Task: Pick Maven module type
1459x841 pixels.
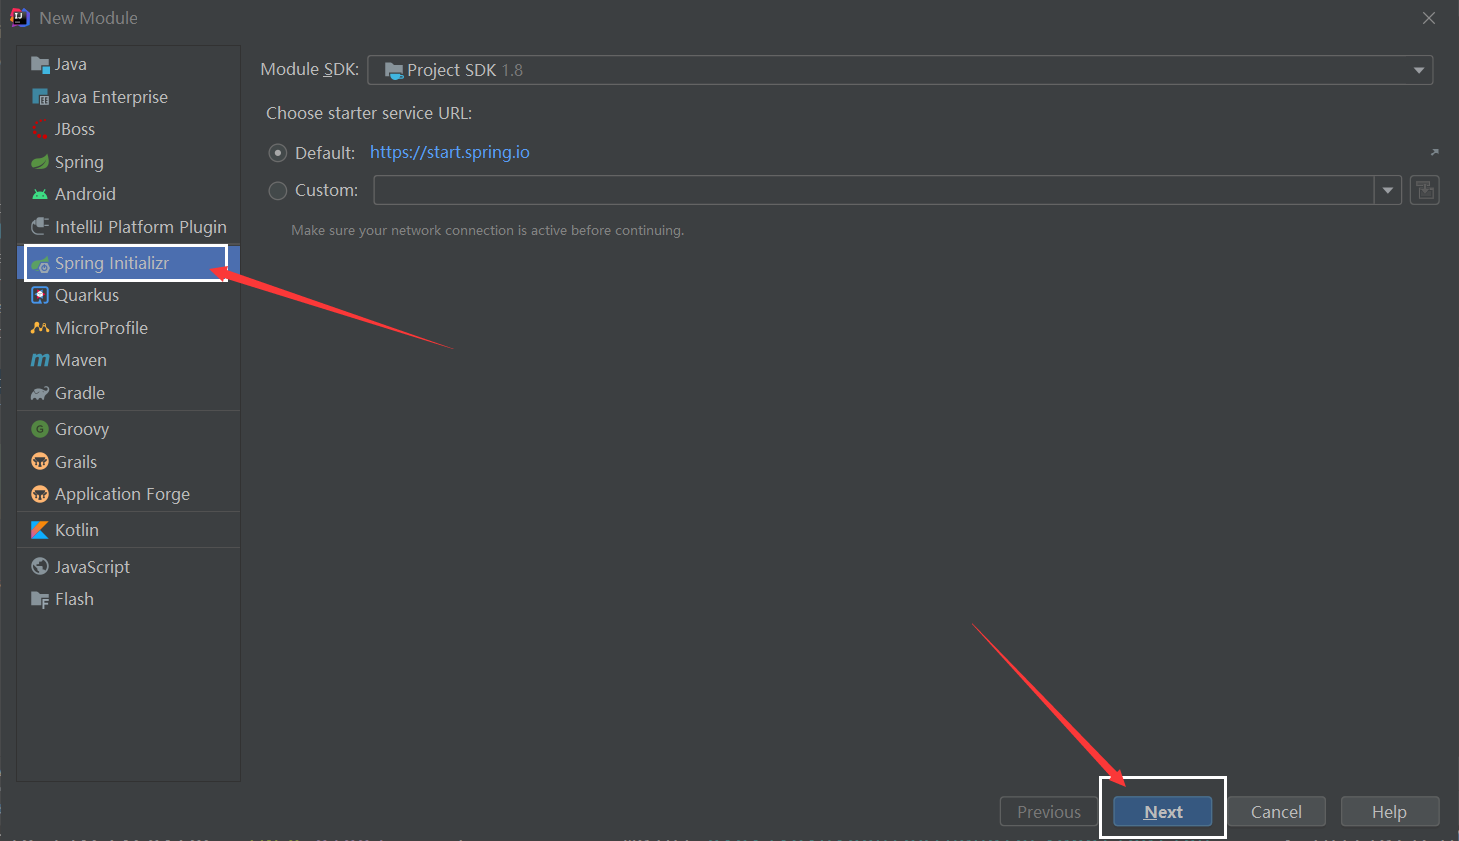Action: coord(129,360)
